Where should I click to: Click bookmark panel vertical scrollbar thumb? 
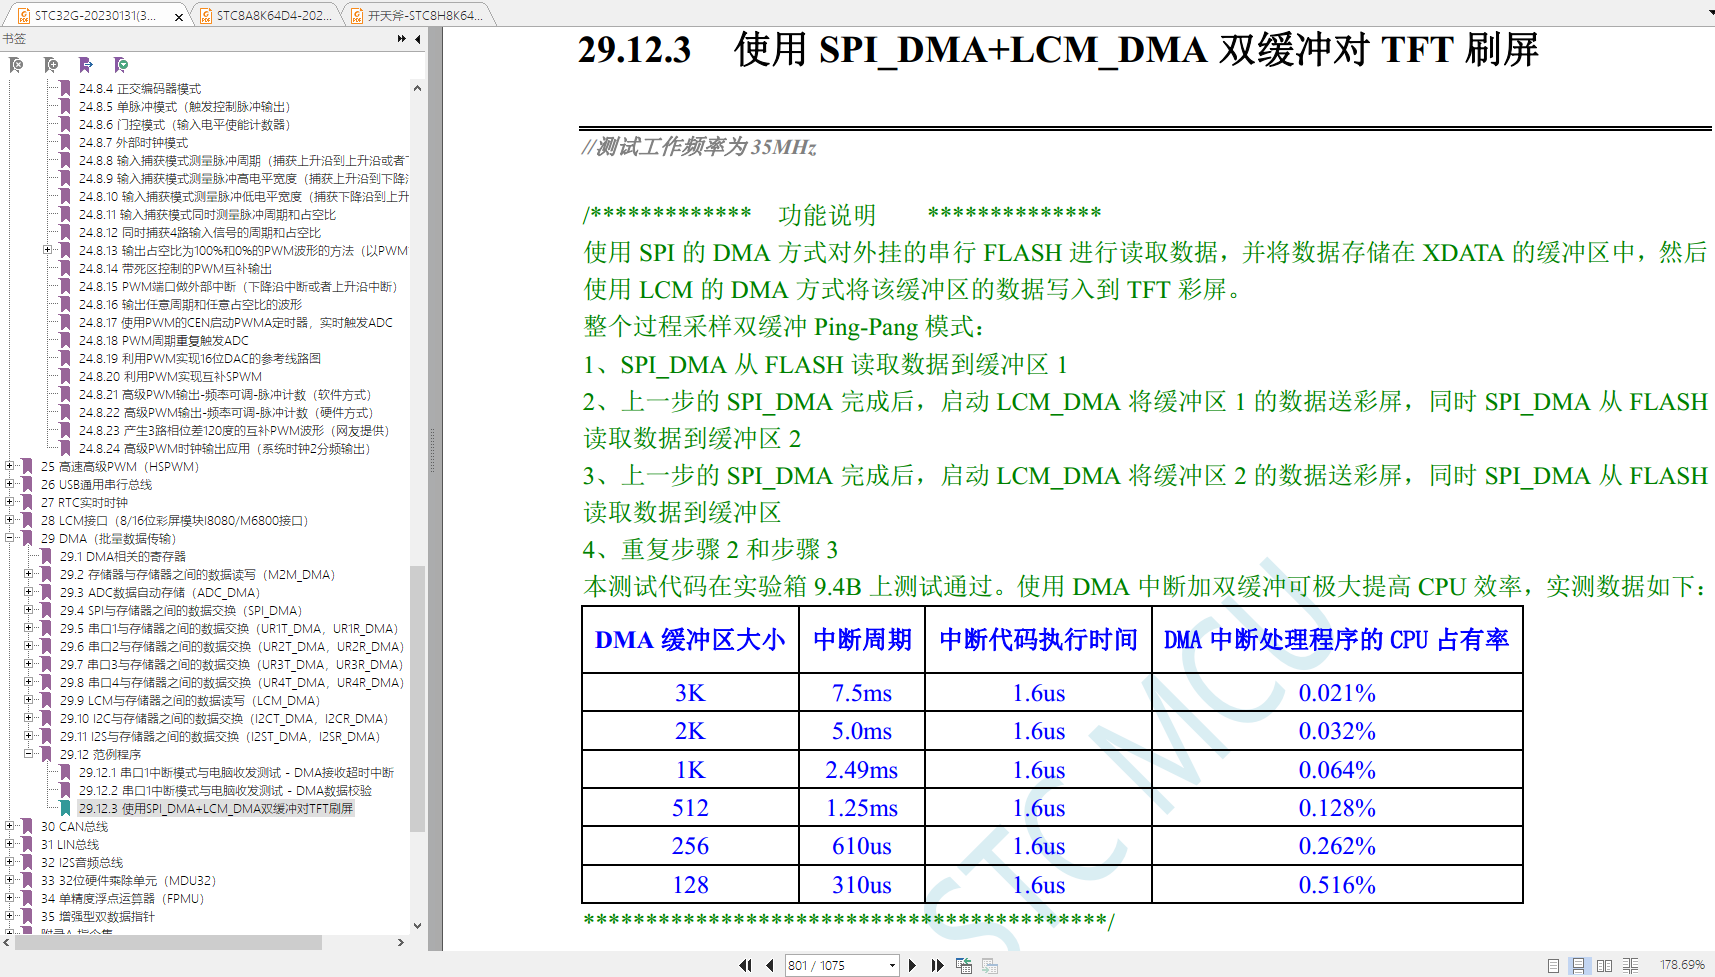(x=417, y=698)
